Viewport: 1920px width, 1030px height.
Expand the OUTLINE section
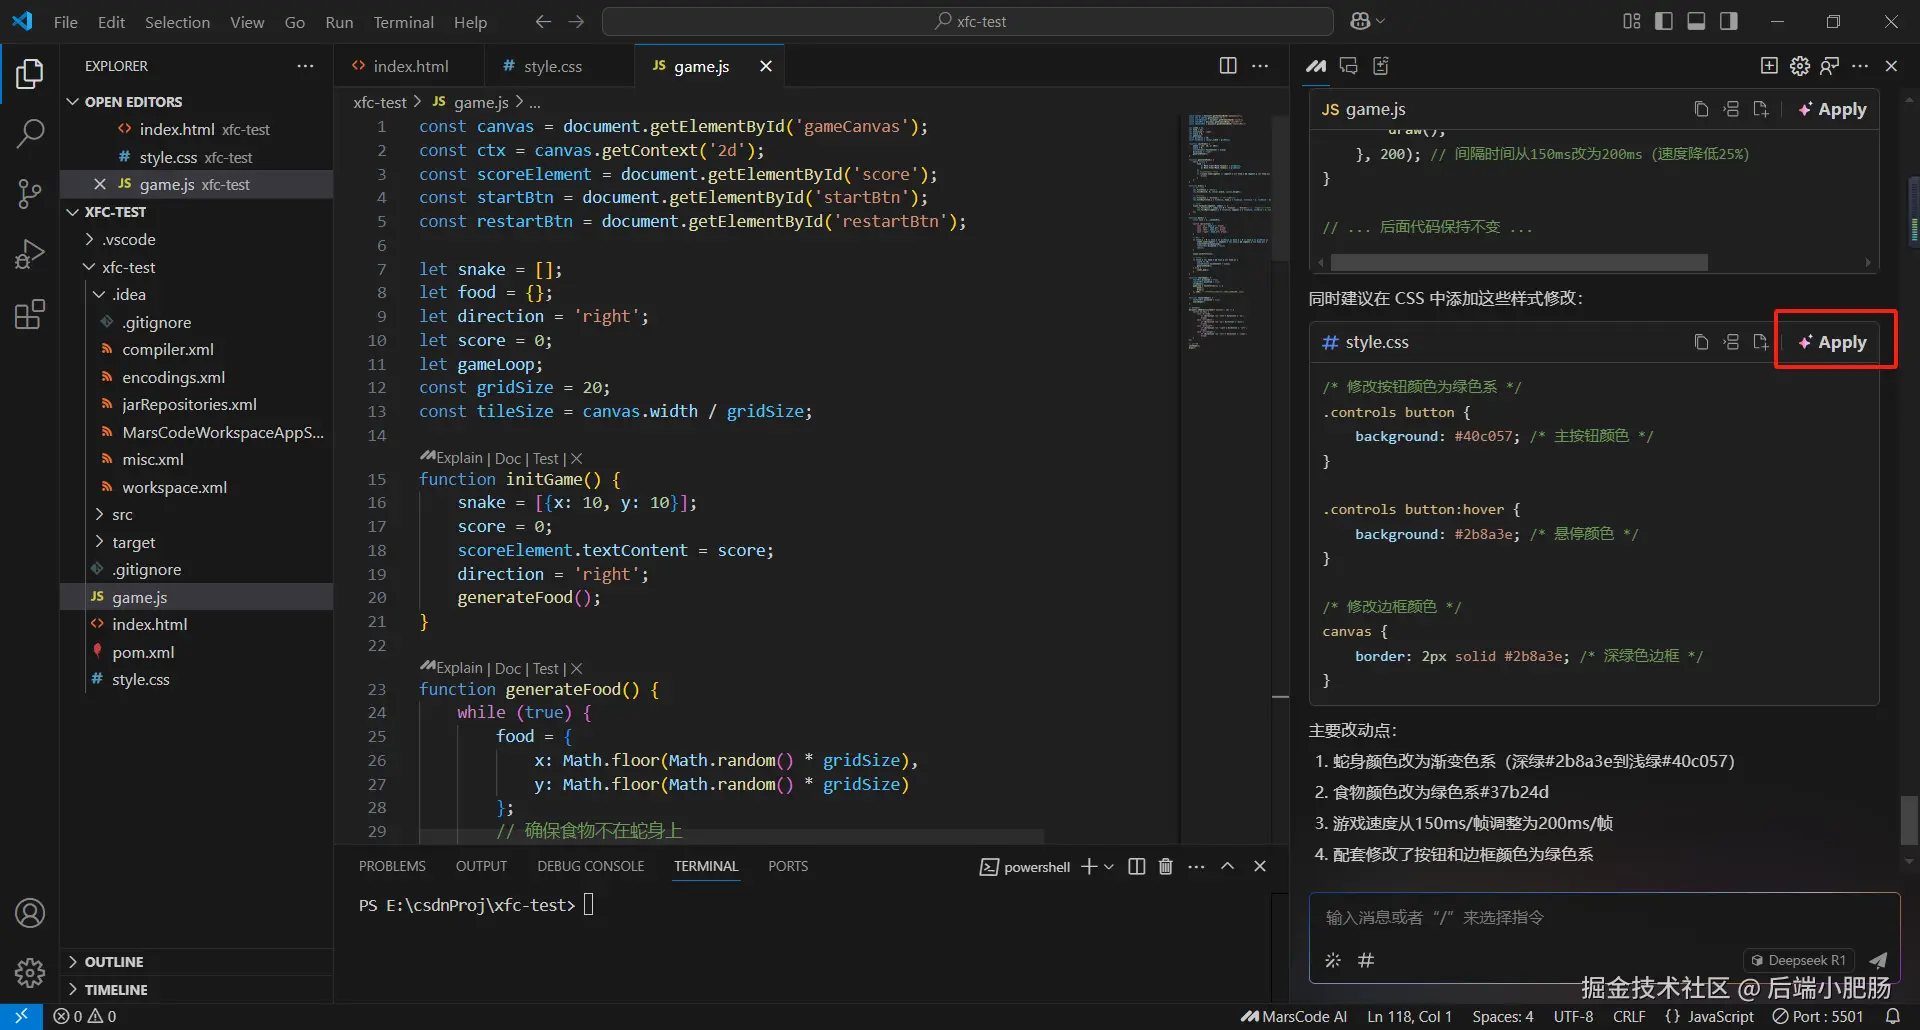114,962
